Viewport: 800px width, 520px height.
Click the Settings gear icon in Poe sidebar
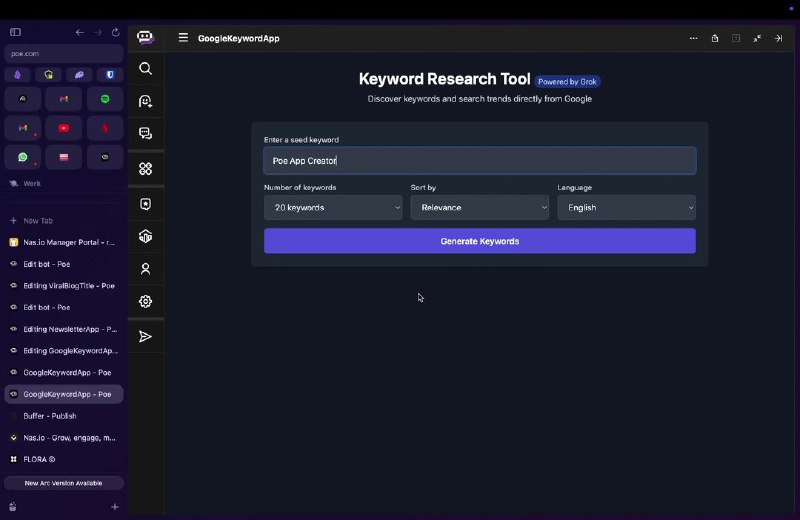coord(146,301)
